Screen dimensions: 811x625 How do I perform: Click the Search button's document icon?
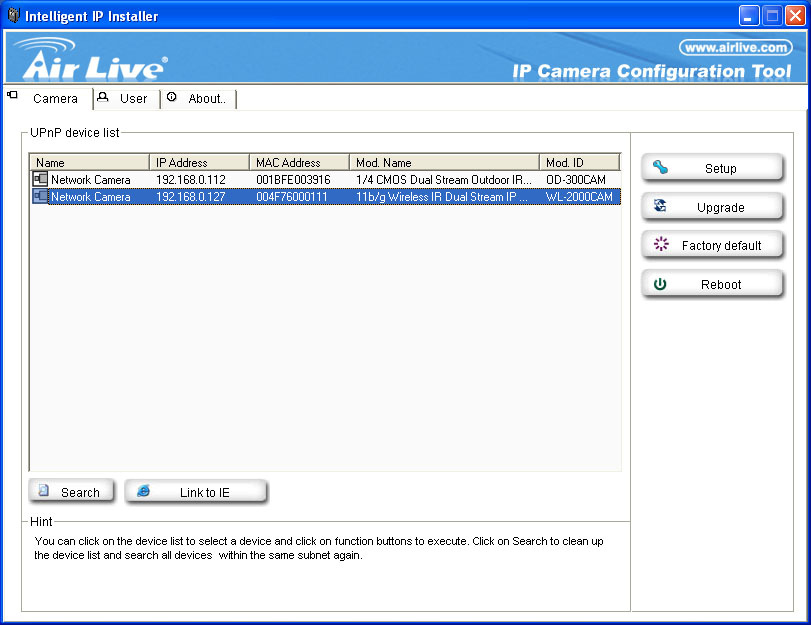[44, 491]
